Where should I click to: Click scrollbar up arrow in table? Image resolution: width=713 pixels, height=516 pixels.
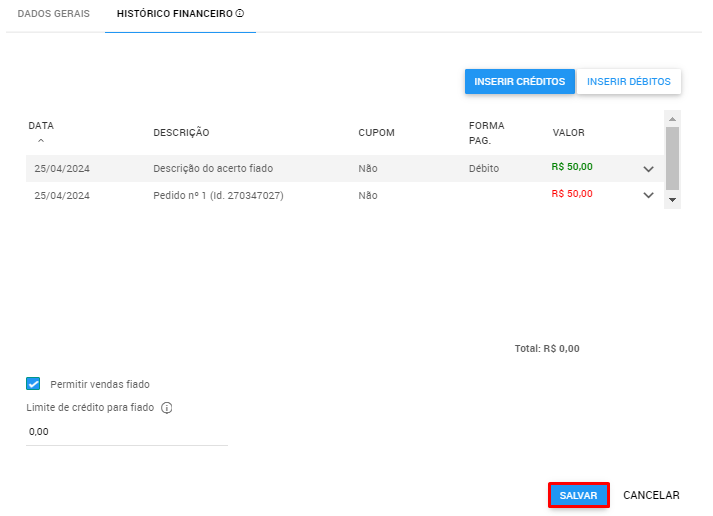[x=672, y=118]
